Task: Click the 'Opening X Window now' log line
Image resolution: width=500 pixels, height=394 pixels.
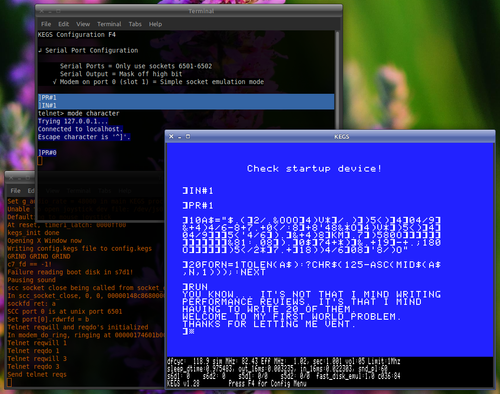Action: (x=45, y=241)
